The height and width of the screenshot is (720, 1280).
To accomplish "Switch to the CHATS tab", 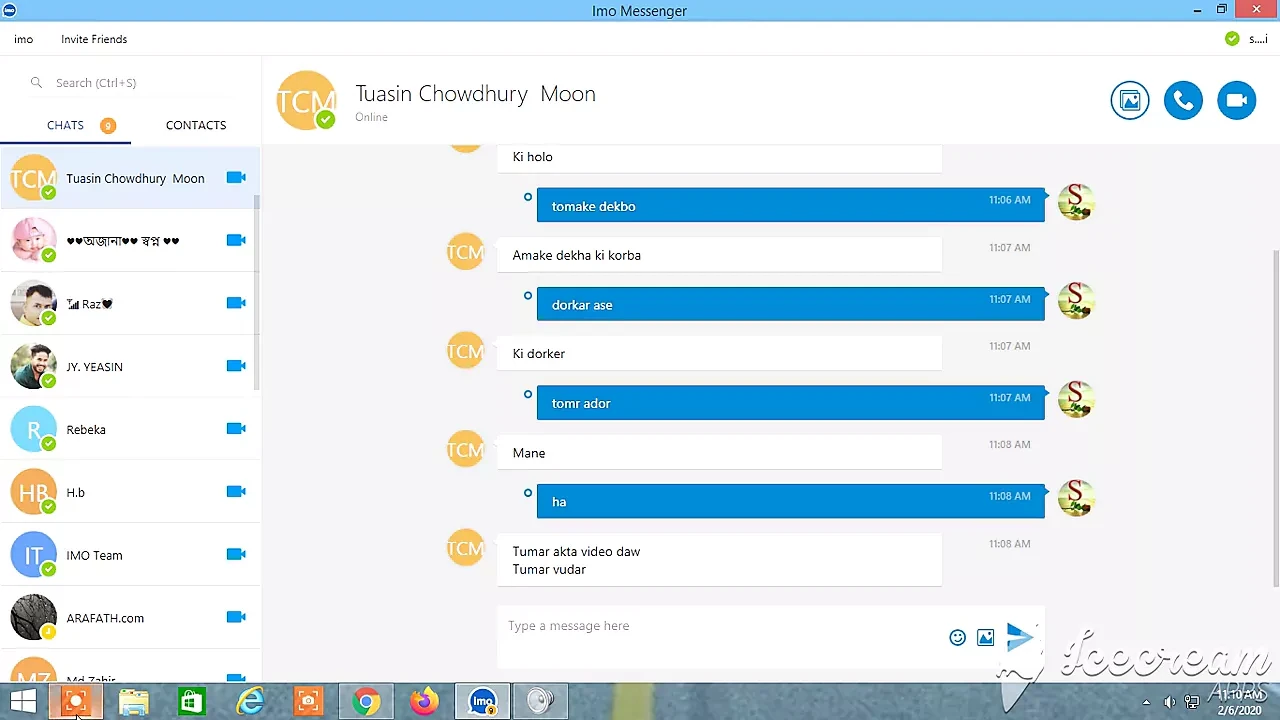I will 65,126.
